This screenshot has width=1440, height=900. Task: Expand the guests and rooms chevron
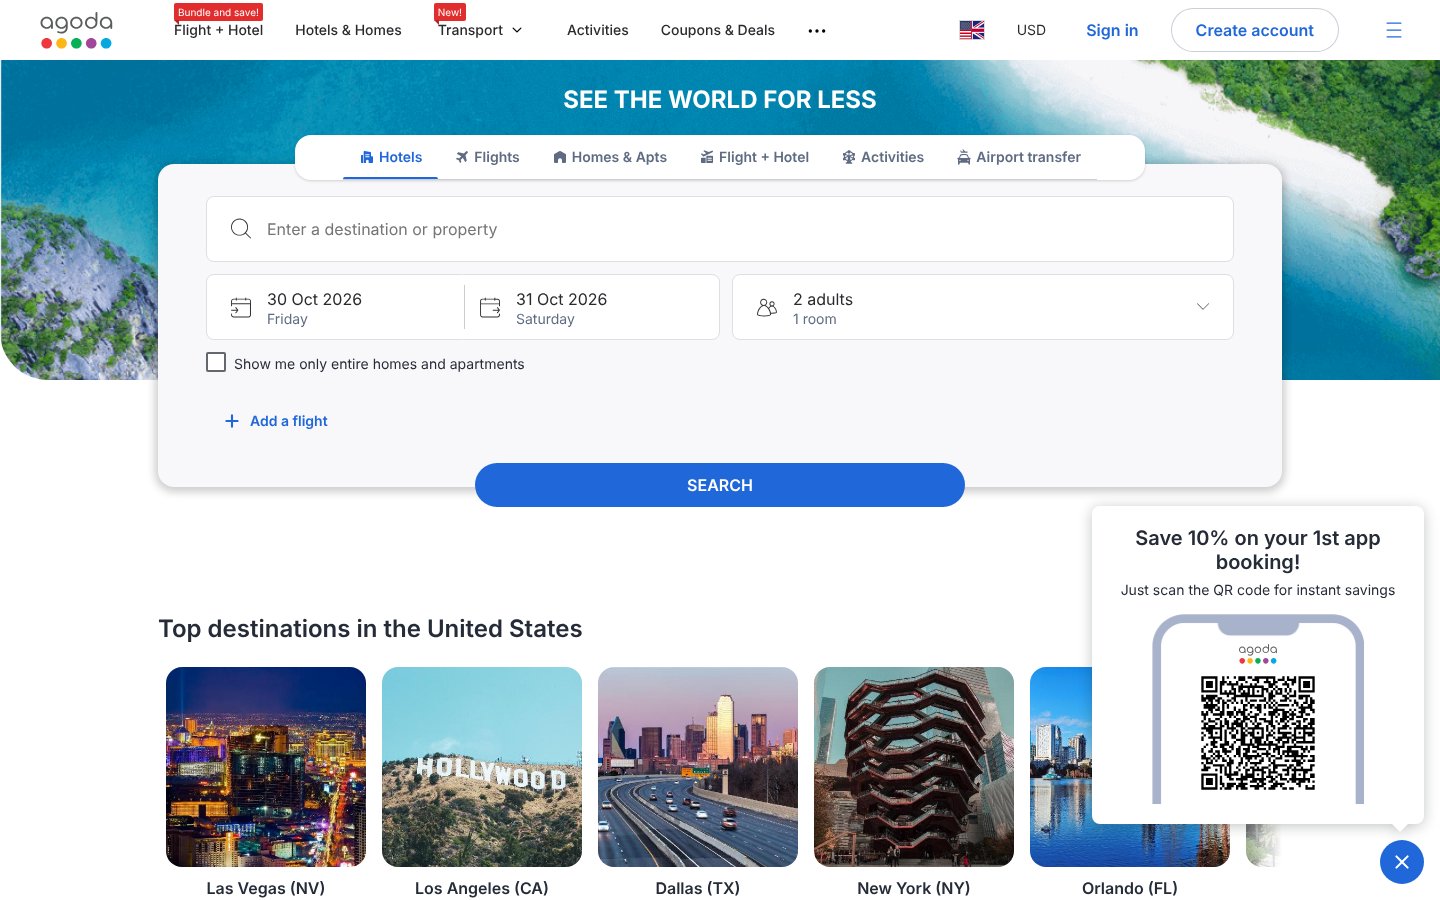pyautogui.click(x=1203, y=307)
